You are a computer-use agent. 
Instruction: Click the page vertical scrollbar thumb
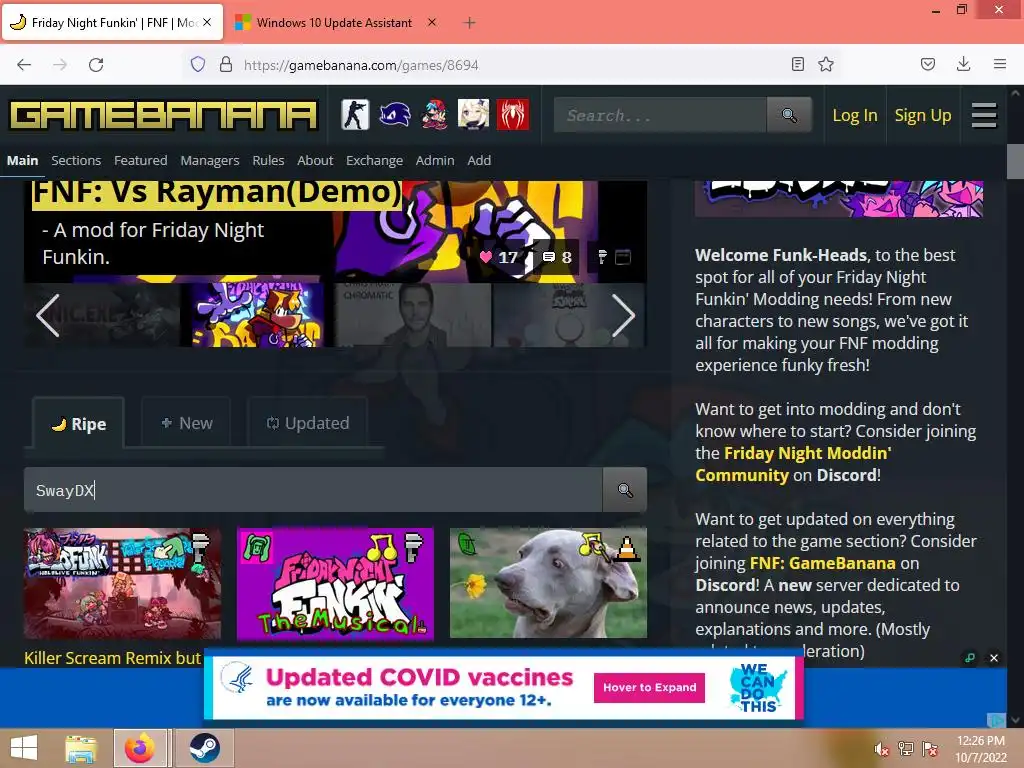pos(1015,161)
